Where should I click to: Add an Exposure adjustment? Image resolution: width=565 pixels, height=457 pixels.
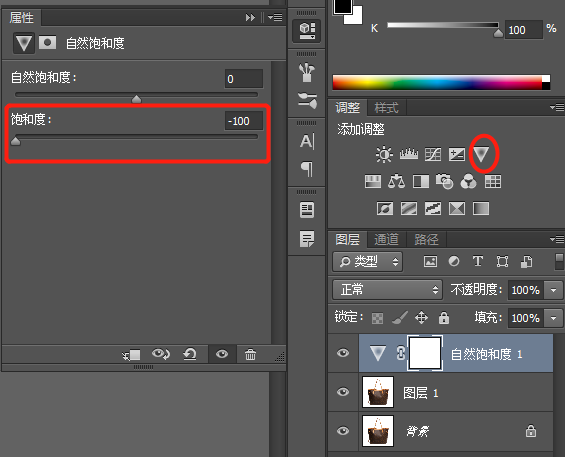(457, 155)
